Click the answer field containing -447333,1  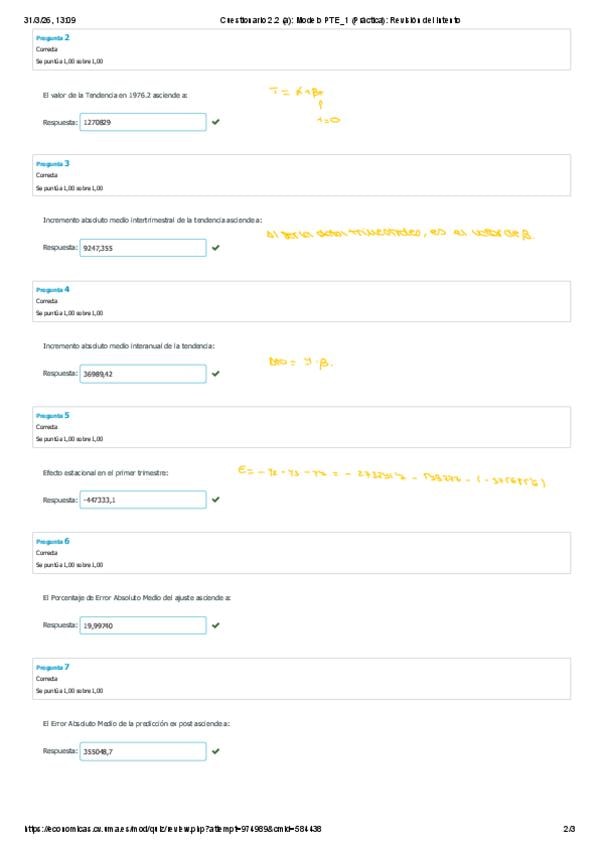pyautogui.click(x=143, y=500)
